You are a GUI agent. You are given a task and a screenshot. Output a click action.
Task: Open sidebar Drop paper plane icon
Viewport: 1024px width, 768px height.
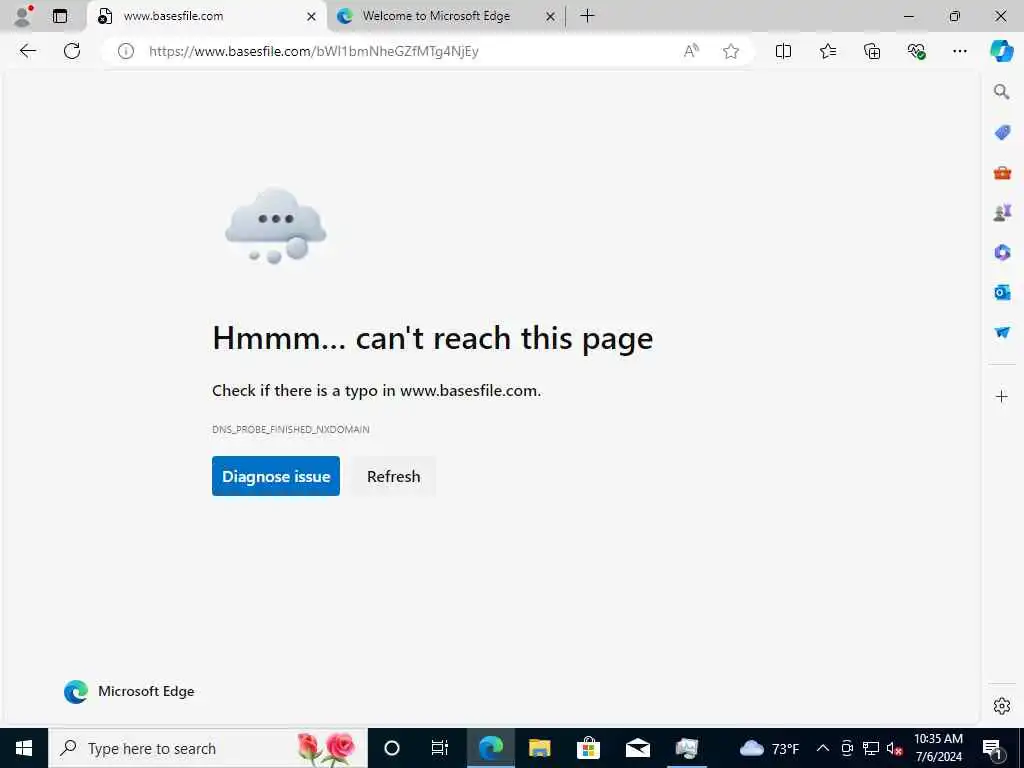[1002, 332]
